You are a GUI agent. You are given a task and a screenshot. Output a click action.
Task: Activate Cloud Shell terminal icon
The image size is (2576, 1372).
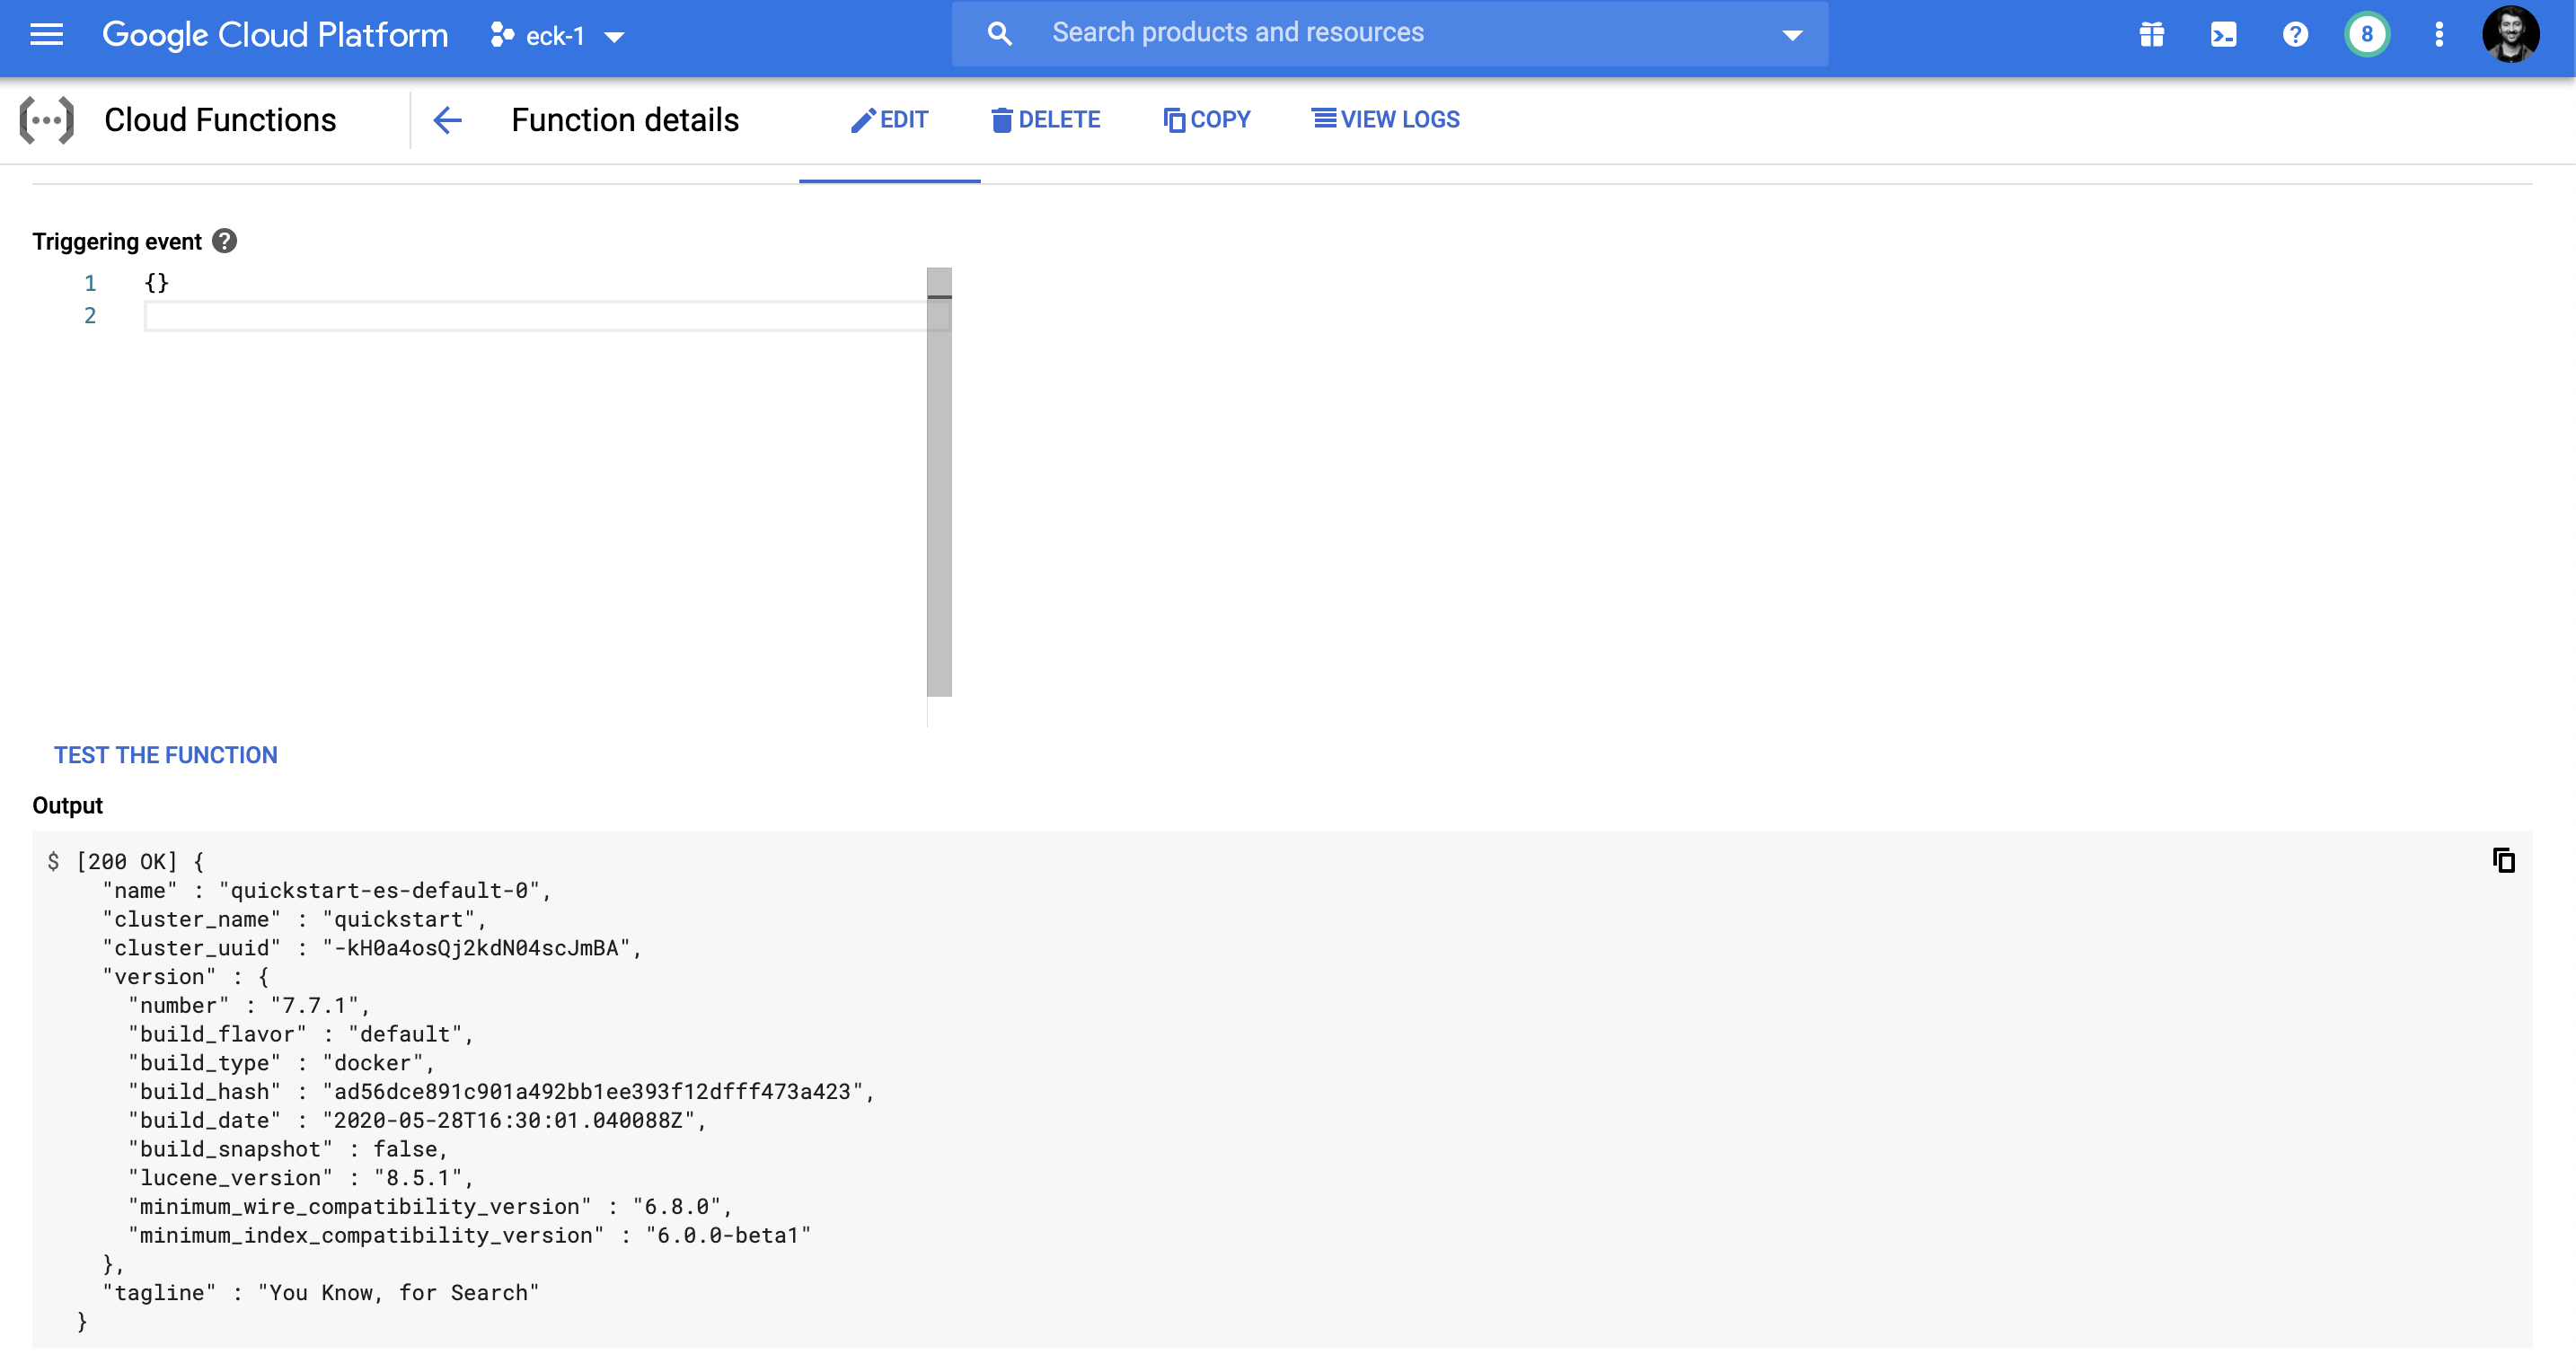[2223, 35]
